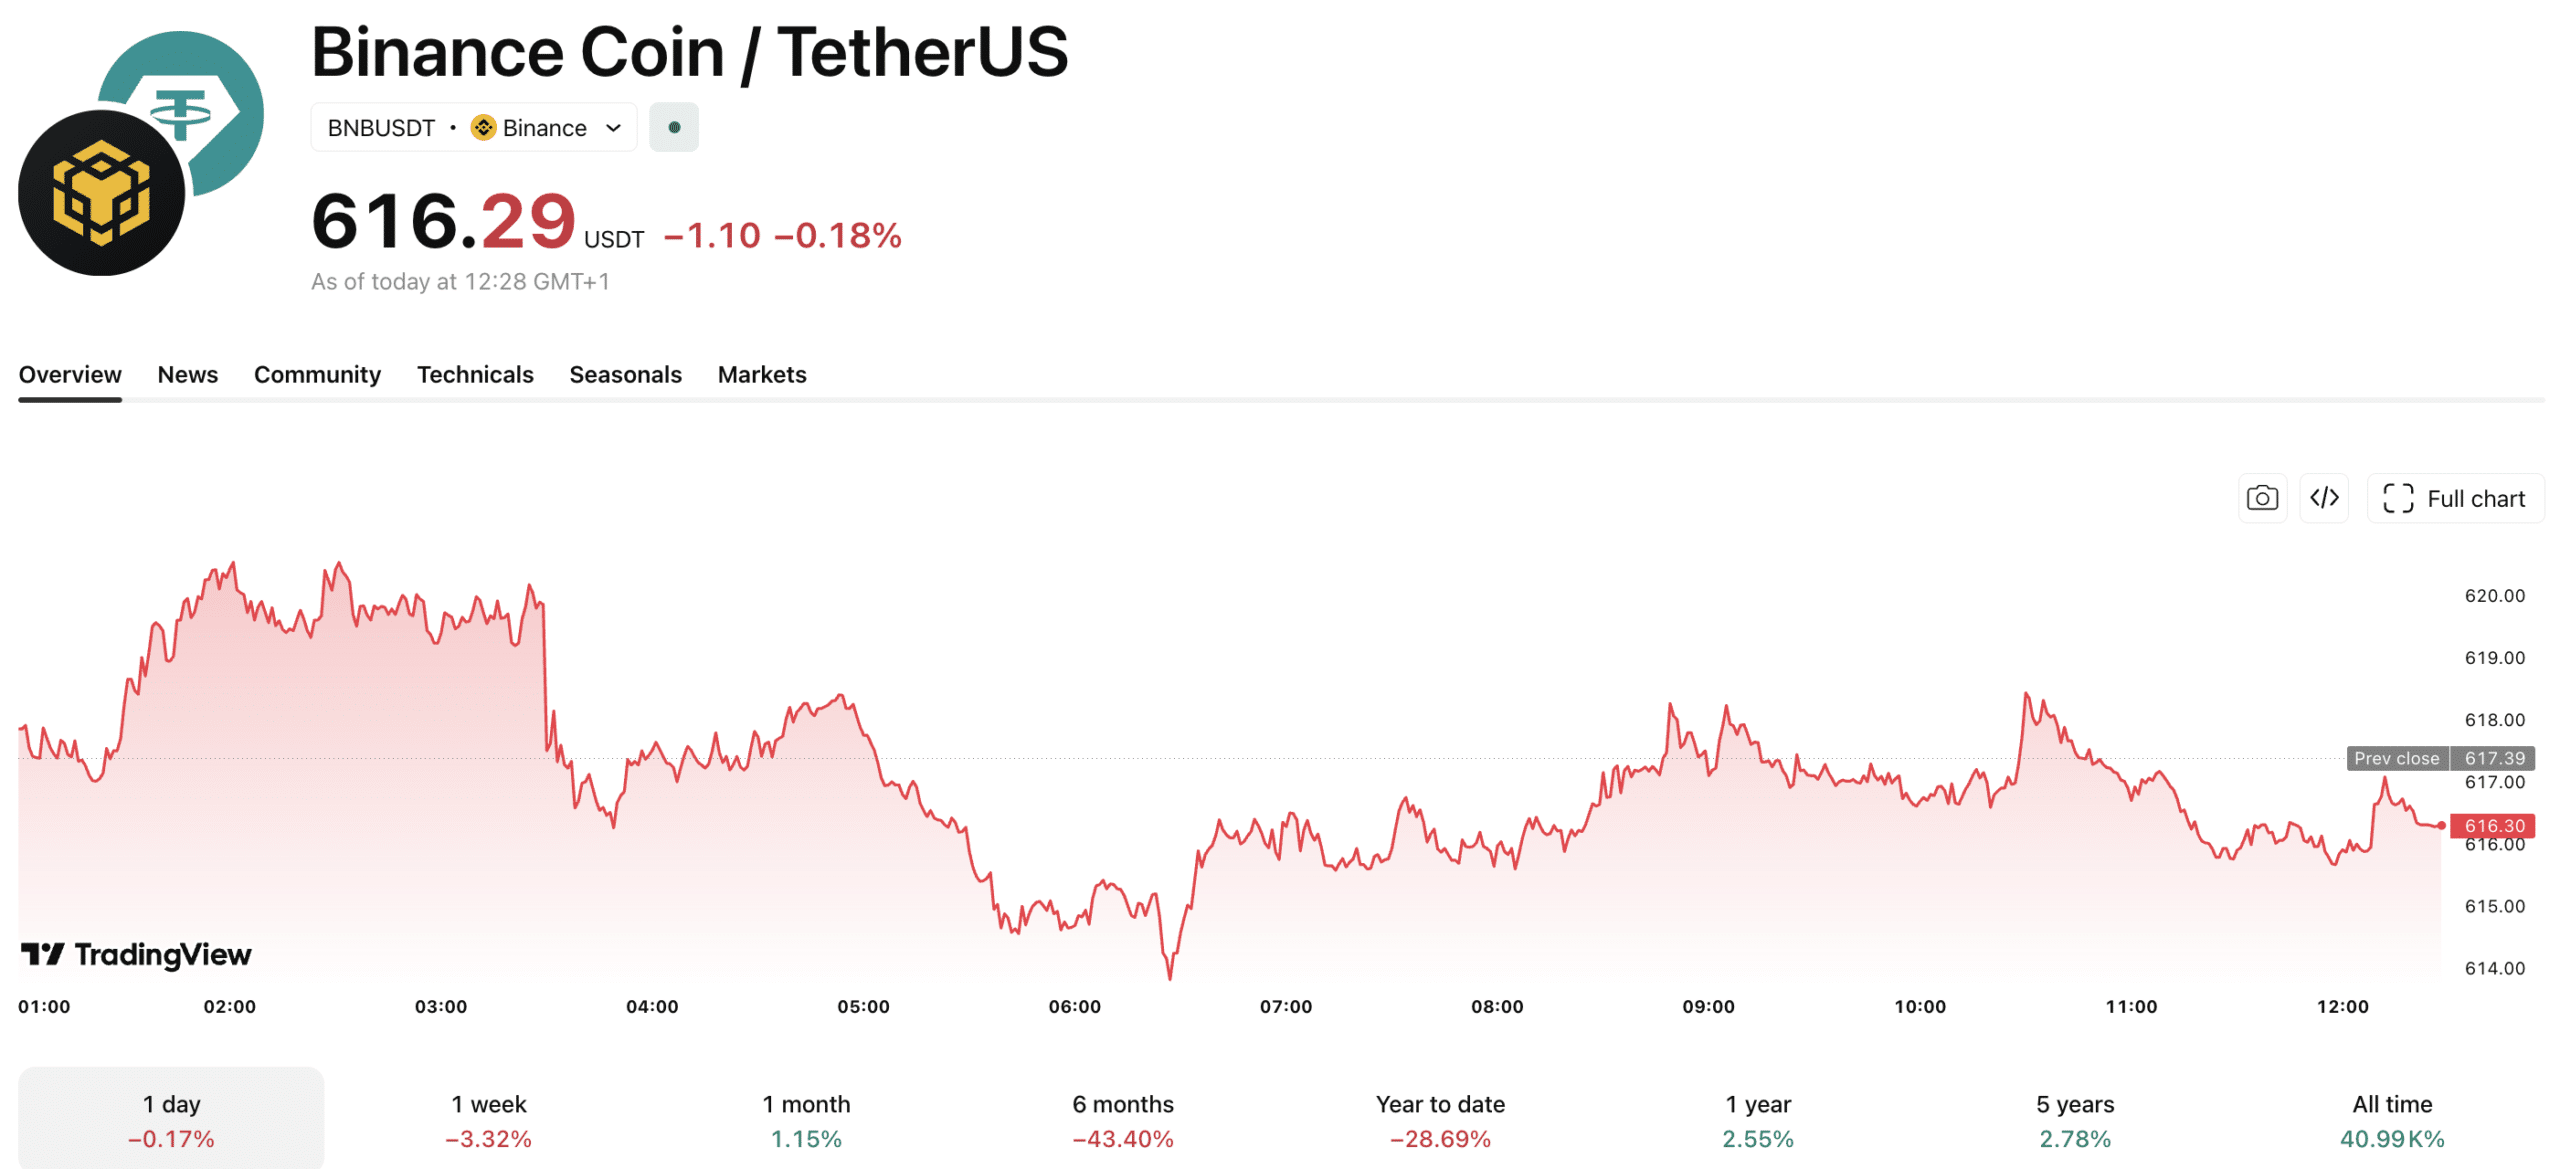This screenshot has width=2560, height=1169.
Task: View the Seasonals tab
Action: (x=625, y=374)
